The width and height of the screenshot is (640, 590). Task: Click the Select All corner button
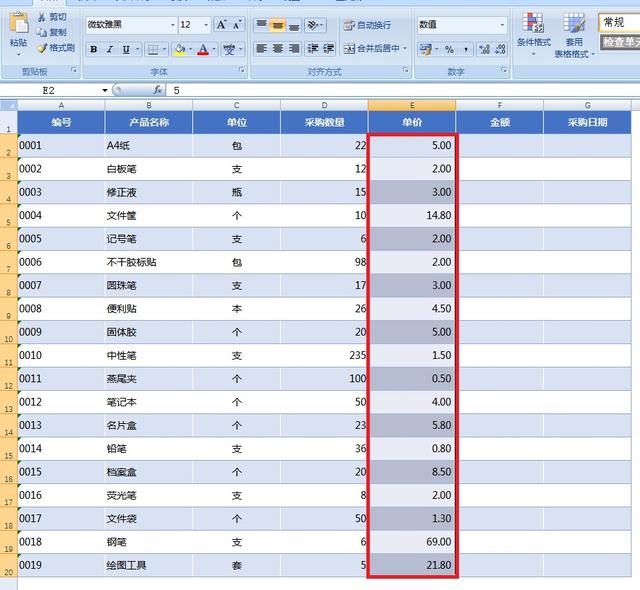click(9, 105)
